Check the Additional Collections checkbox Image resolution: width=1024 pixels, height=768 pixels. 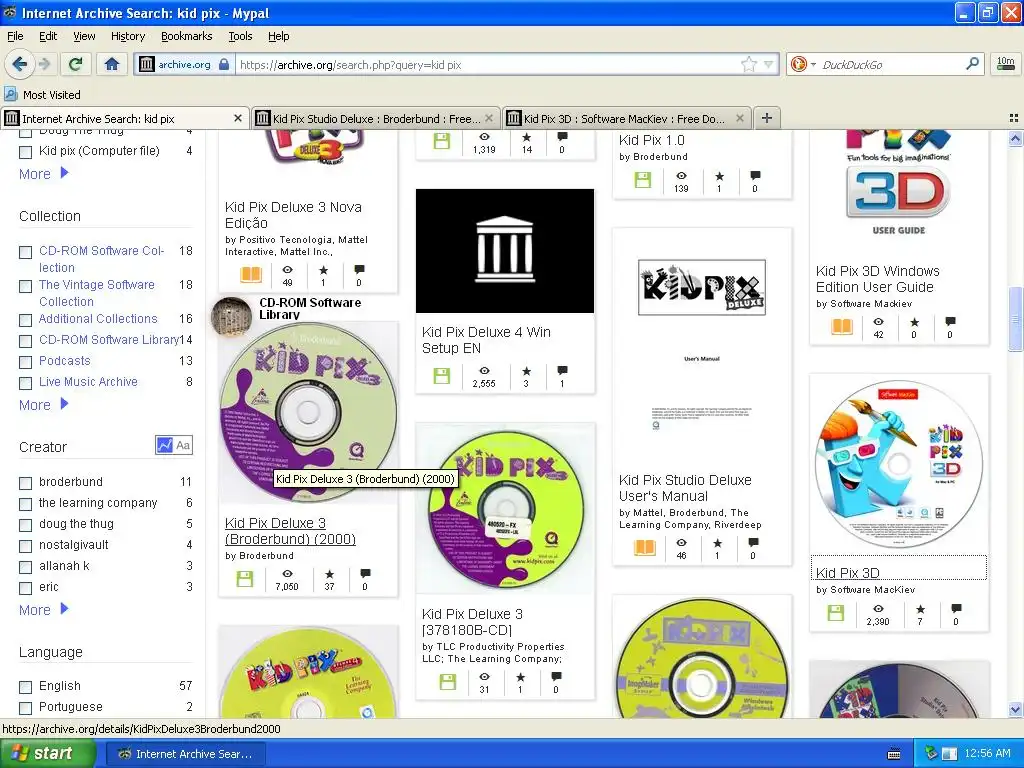pos(25,320)
